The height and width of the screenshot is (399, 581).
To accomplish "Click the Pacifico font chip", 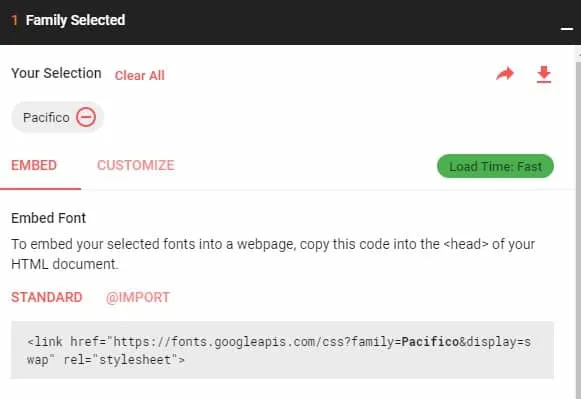I will click(x=57, y=117).
